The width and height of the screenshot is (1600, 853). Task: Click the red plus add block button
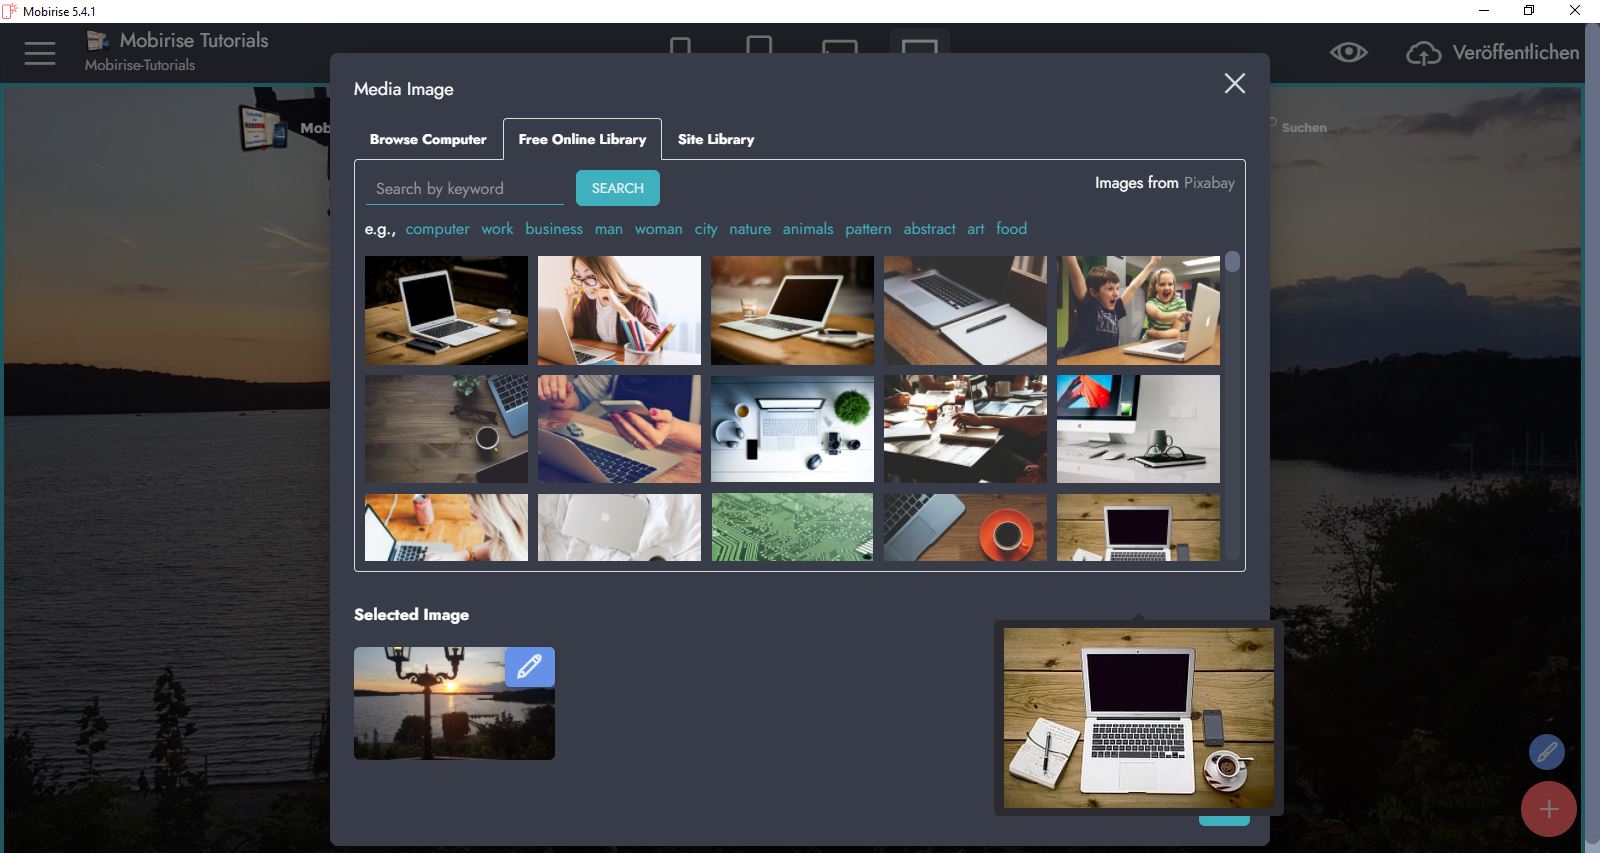(1549, 809)
